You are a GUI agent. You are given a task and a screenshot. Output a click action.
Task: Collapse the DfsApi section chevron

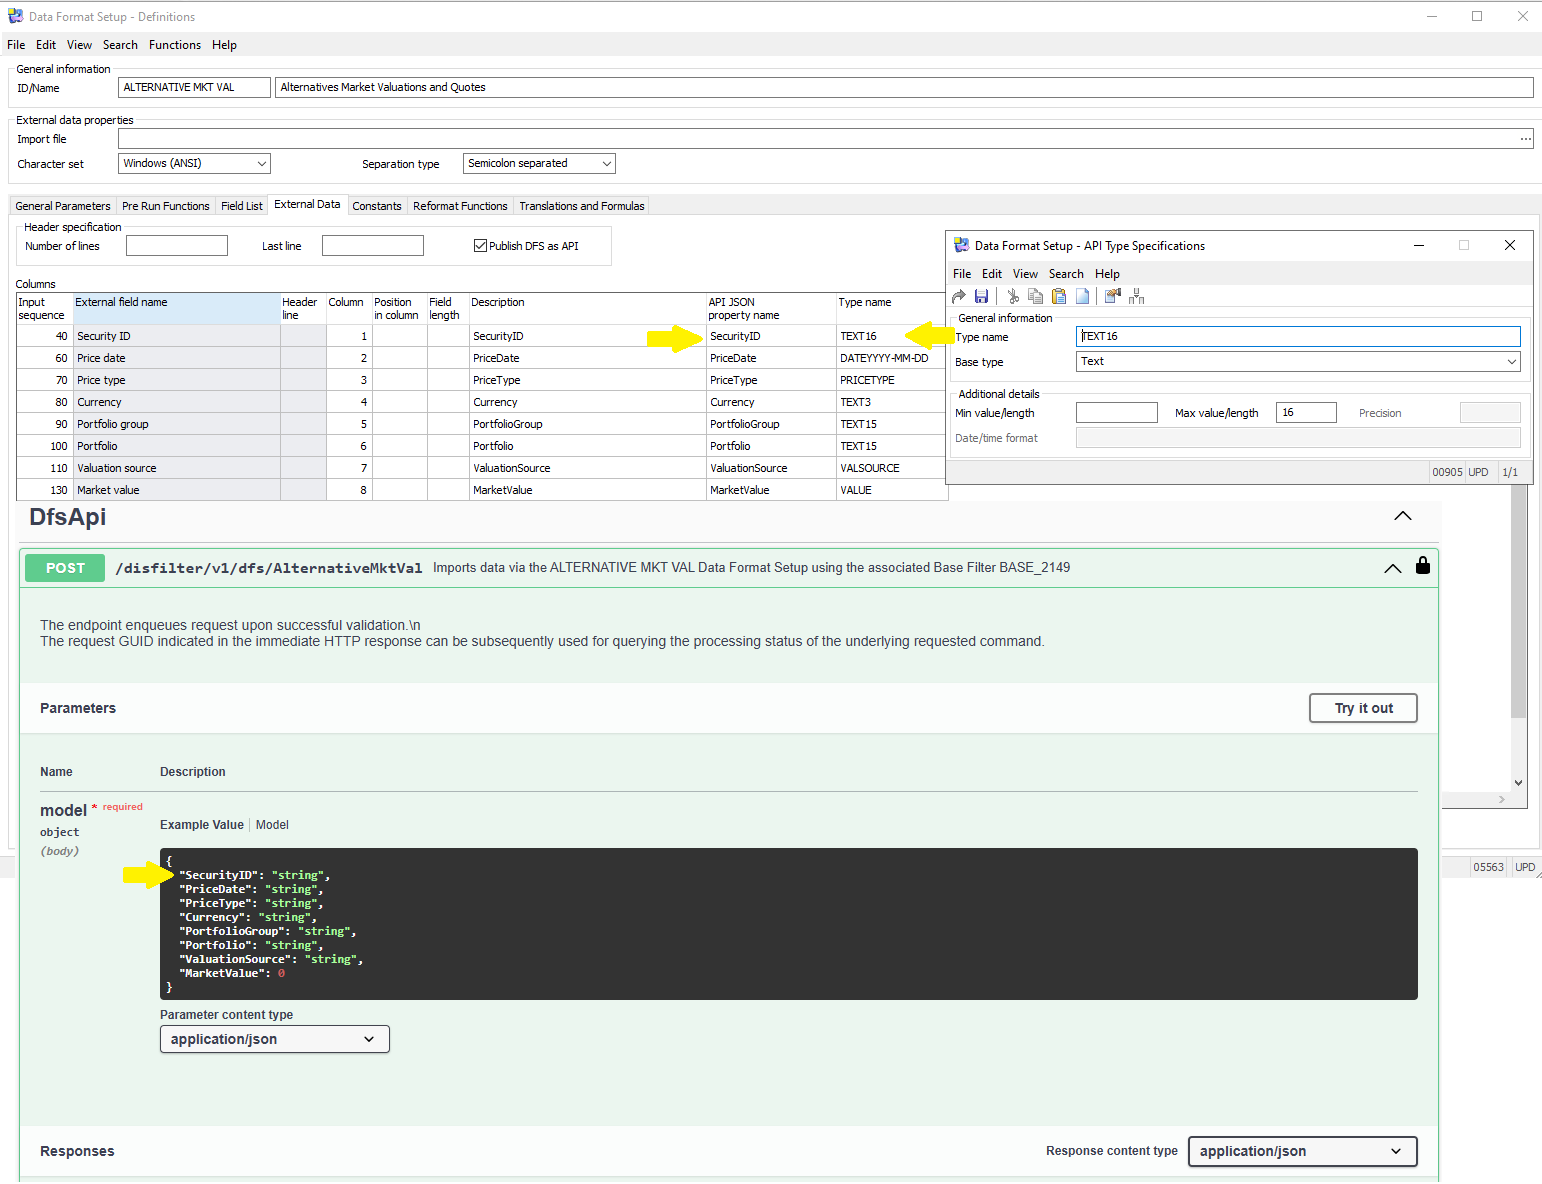tap(1402, 516)
